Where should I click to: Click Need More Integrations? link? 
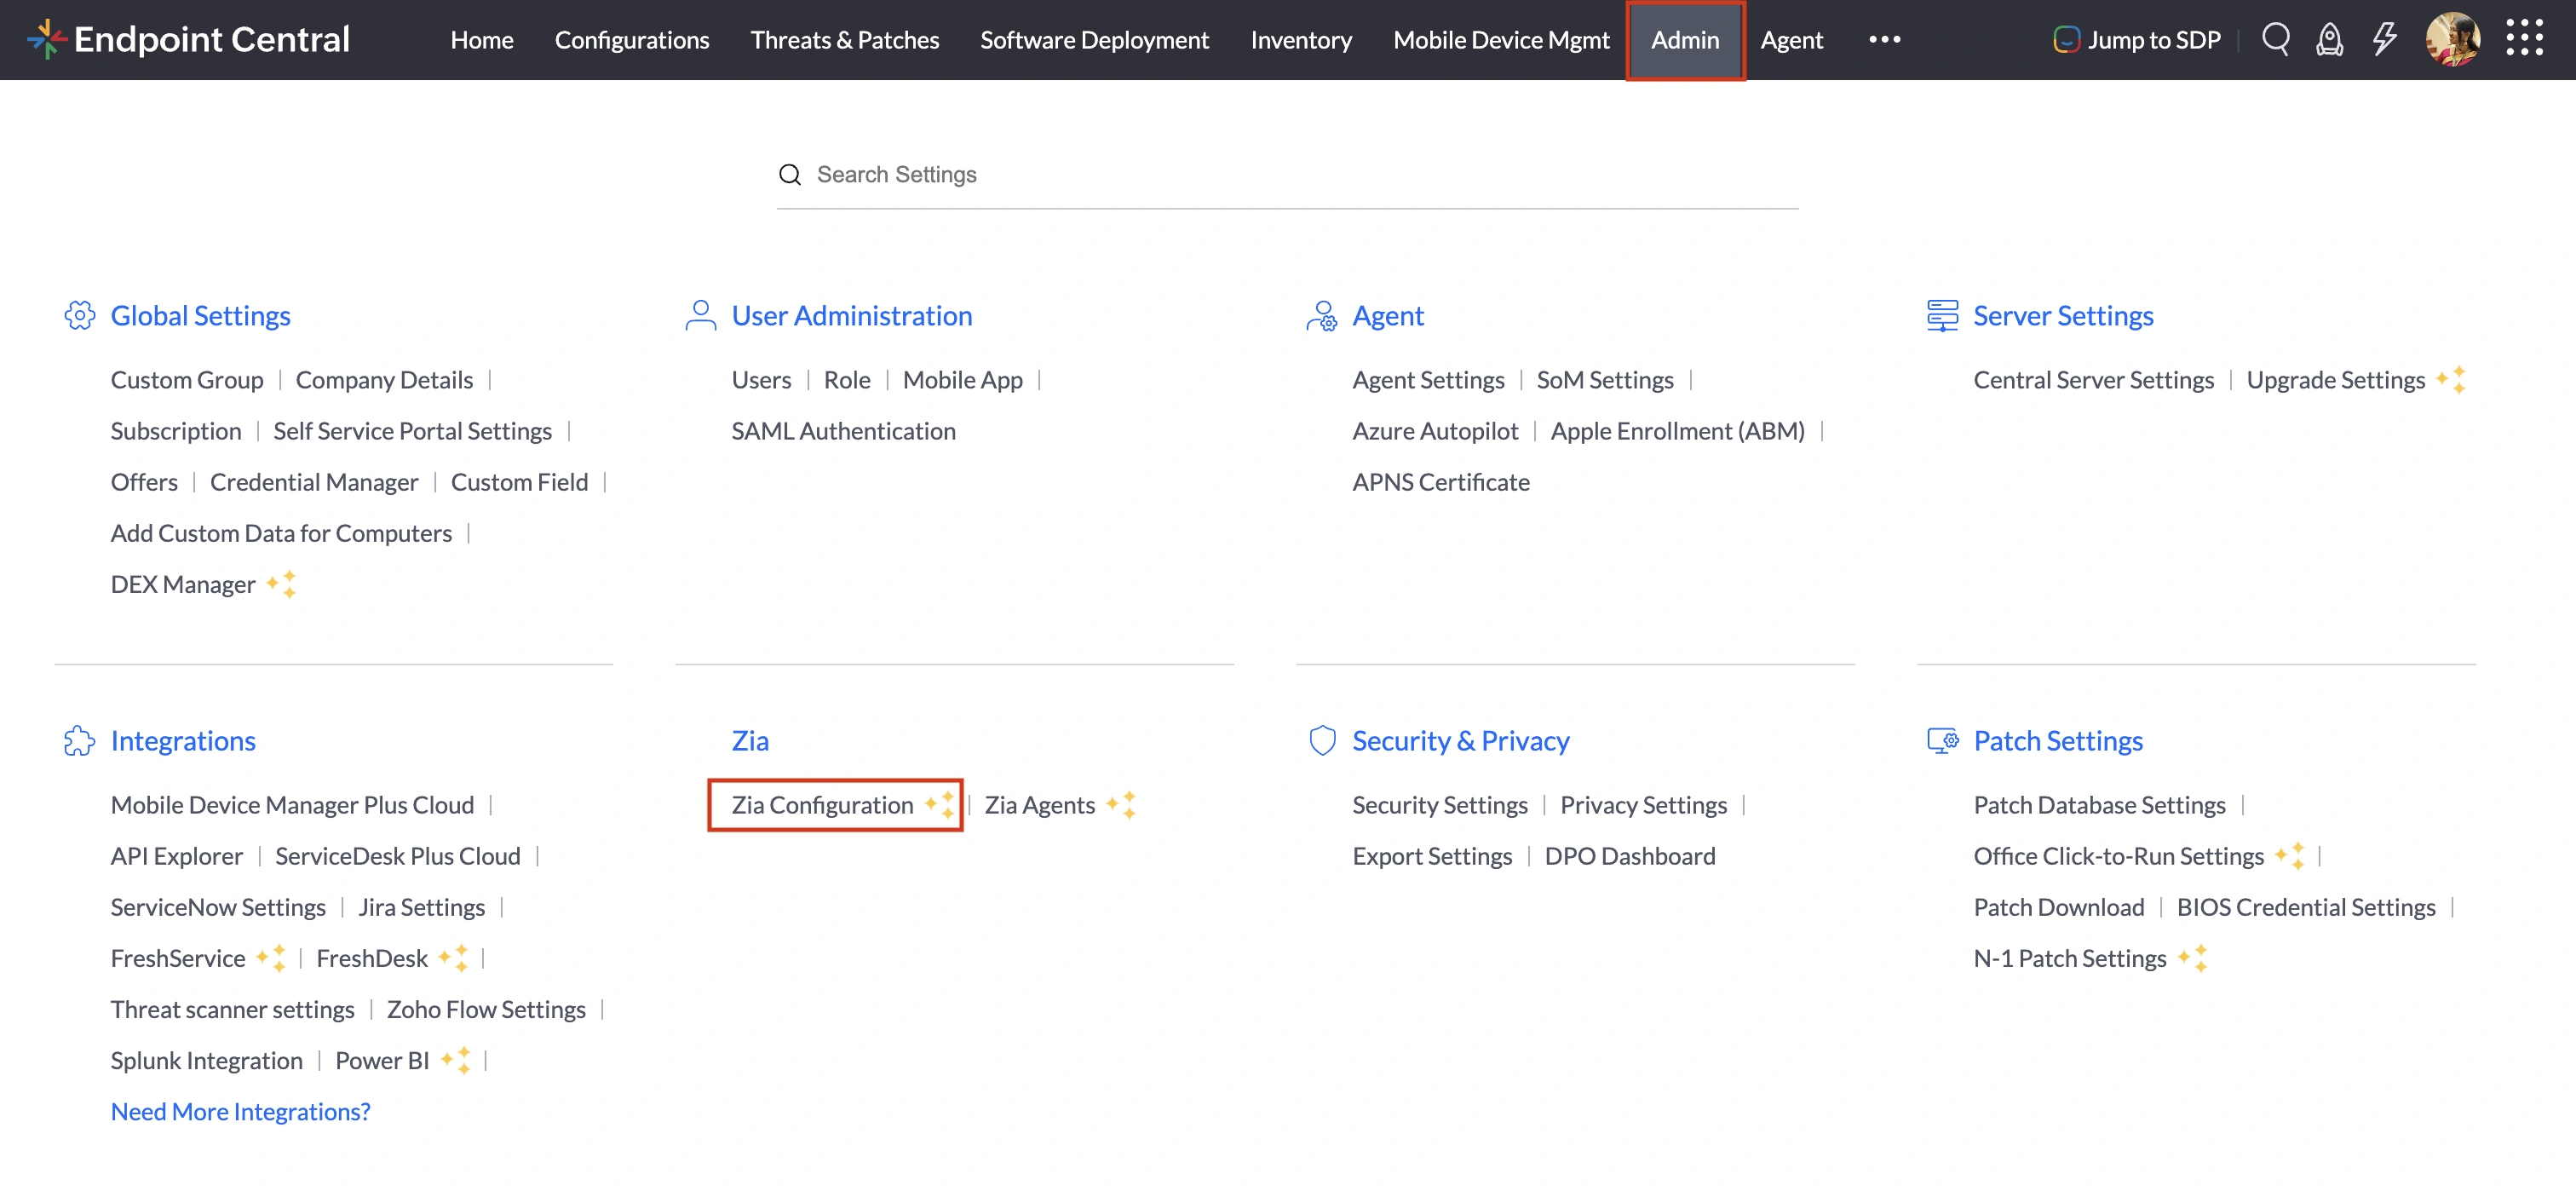(x=240, y=1110)
